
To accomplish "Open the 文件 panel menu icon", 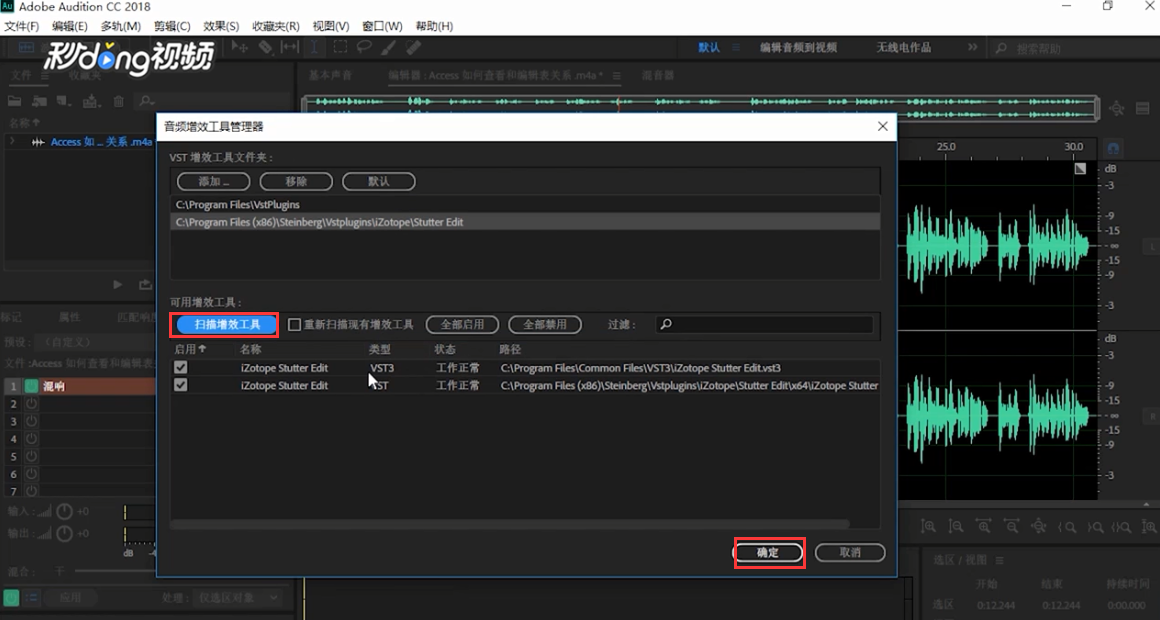I will coord(44,75).
